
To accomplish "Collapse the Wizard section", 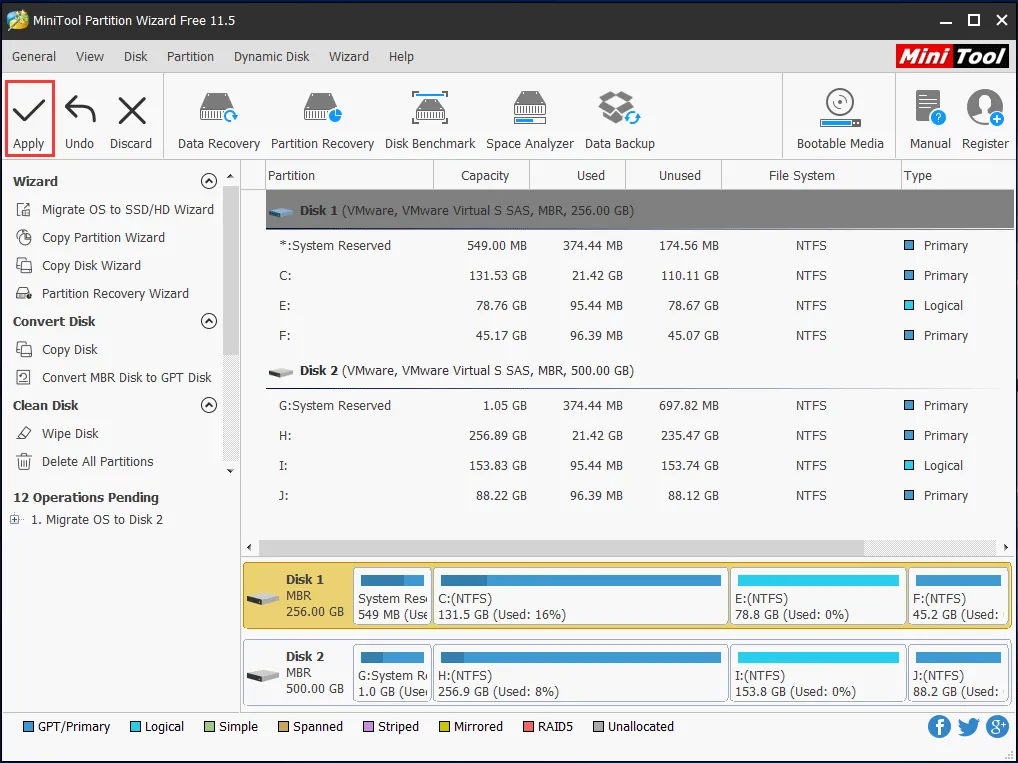I will (x=208, y=182).
